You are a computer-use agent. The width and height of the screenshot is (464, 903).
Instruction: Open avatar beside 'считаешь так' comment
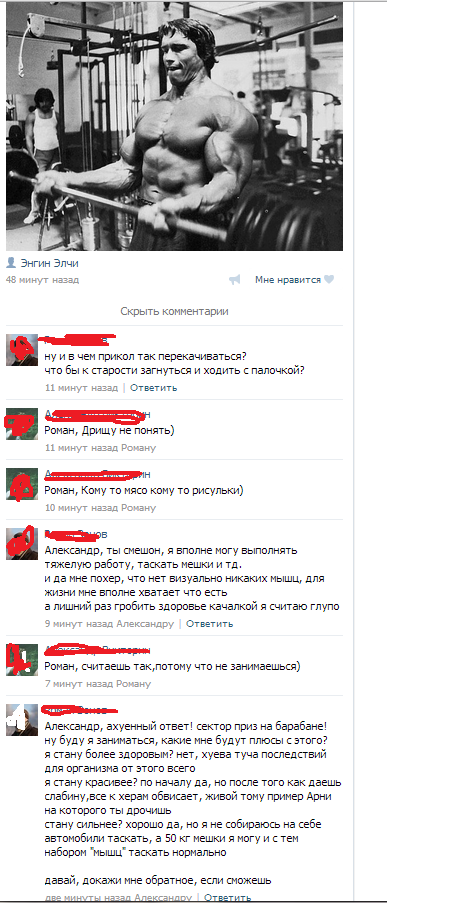(x=22, y=660)
